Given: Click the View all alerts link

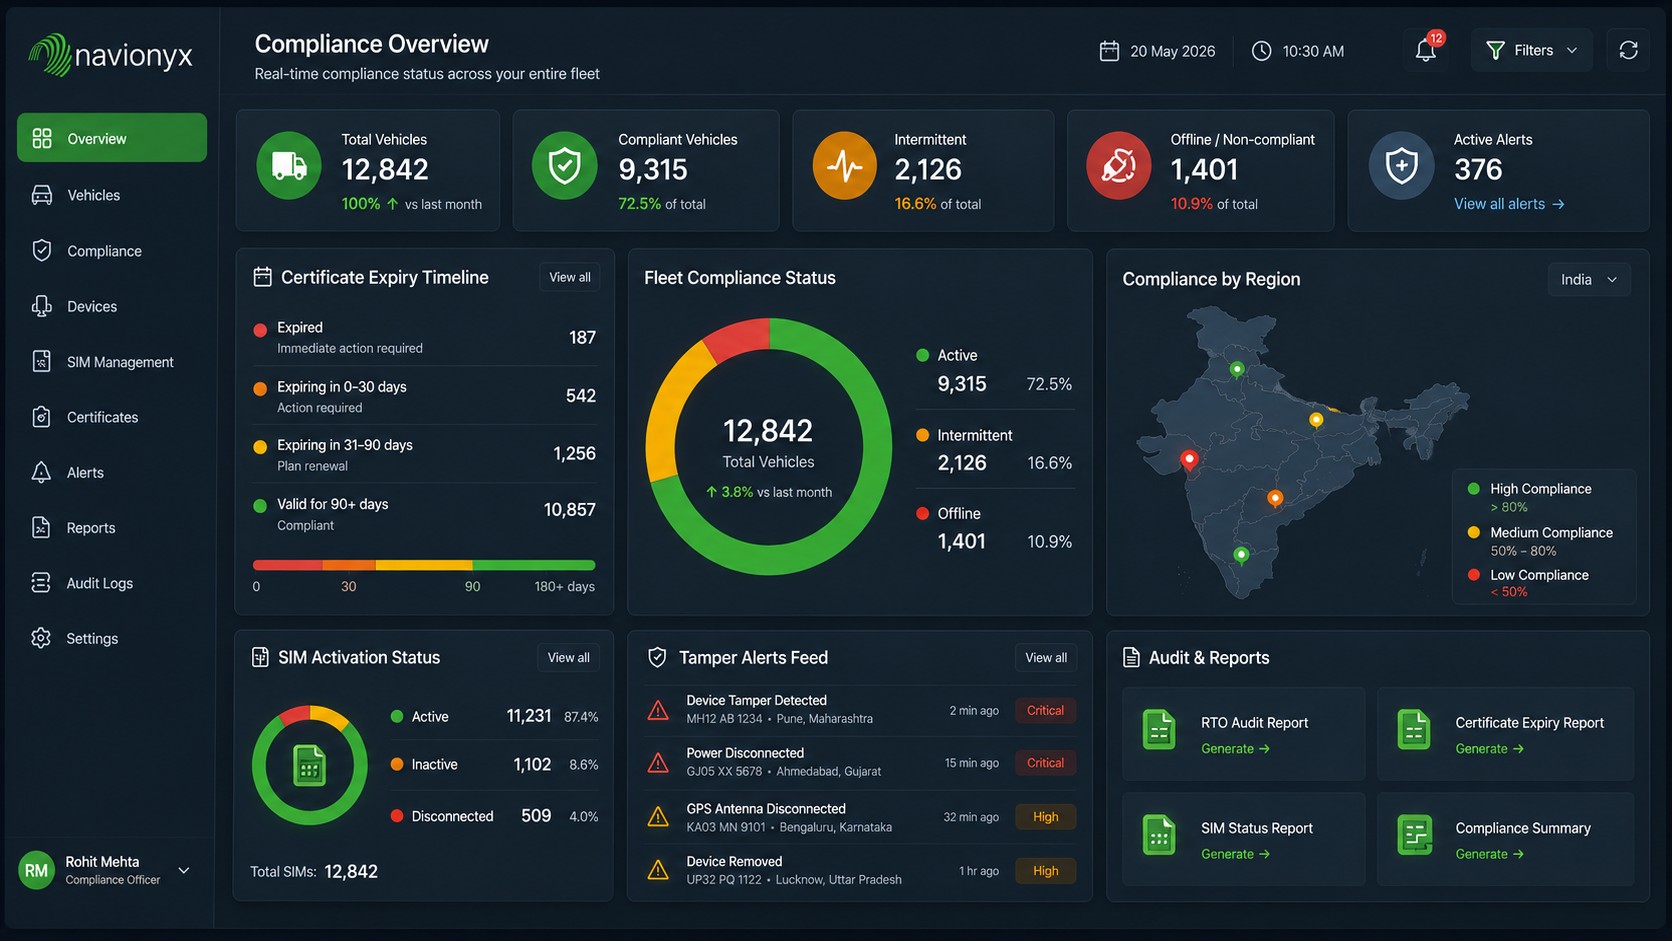Looking at the screenshot, I should 1509,203.
